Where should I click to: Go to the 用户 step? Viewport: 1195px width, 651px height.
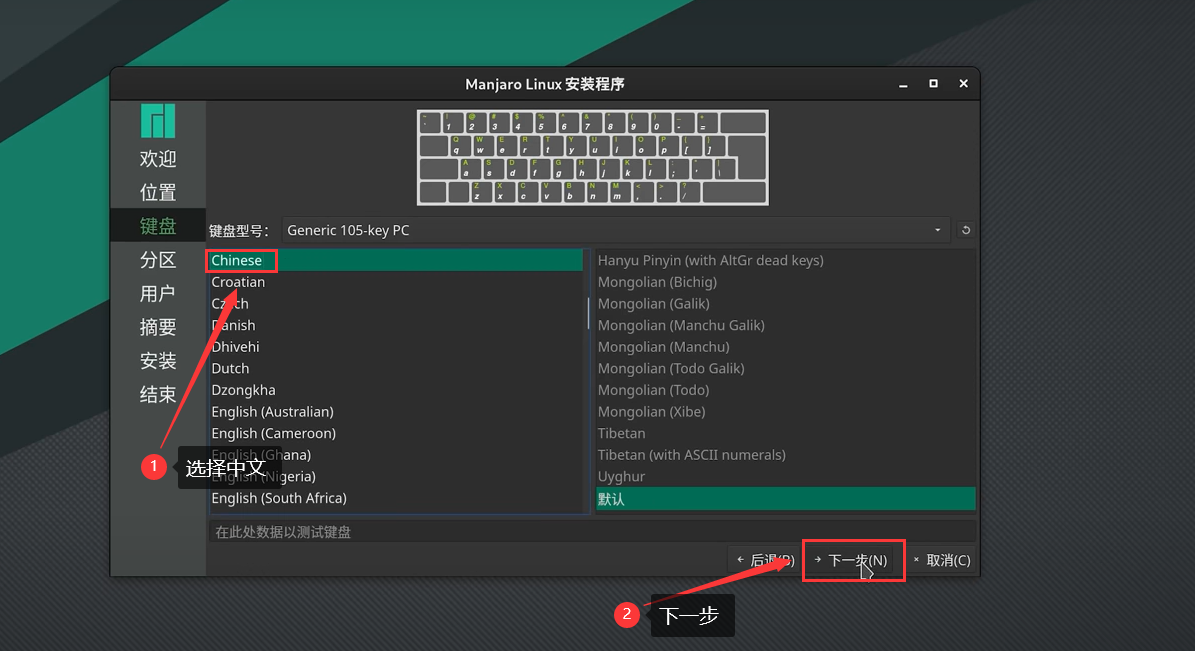click(158, 293)
